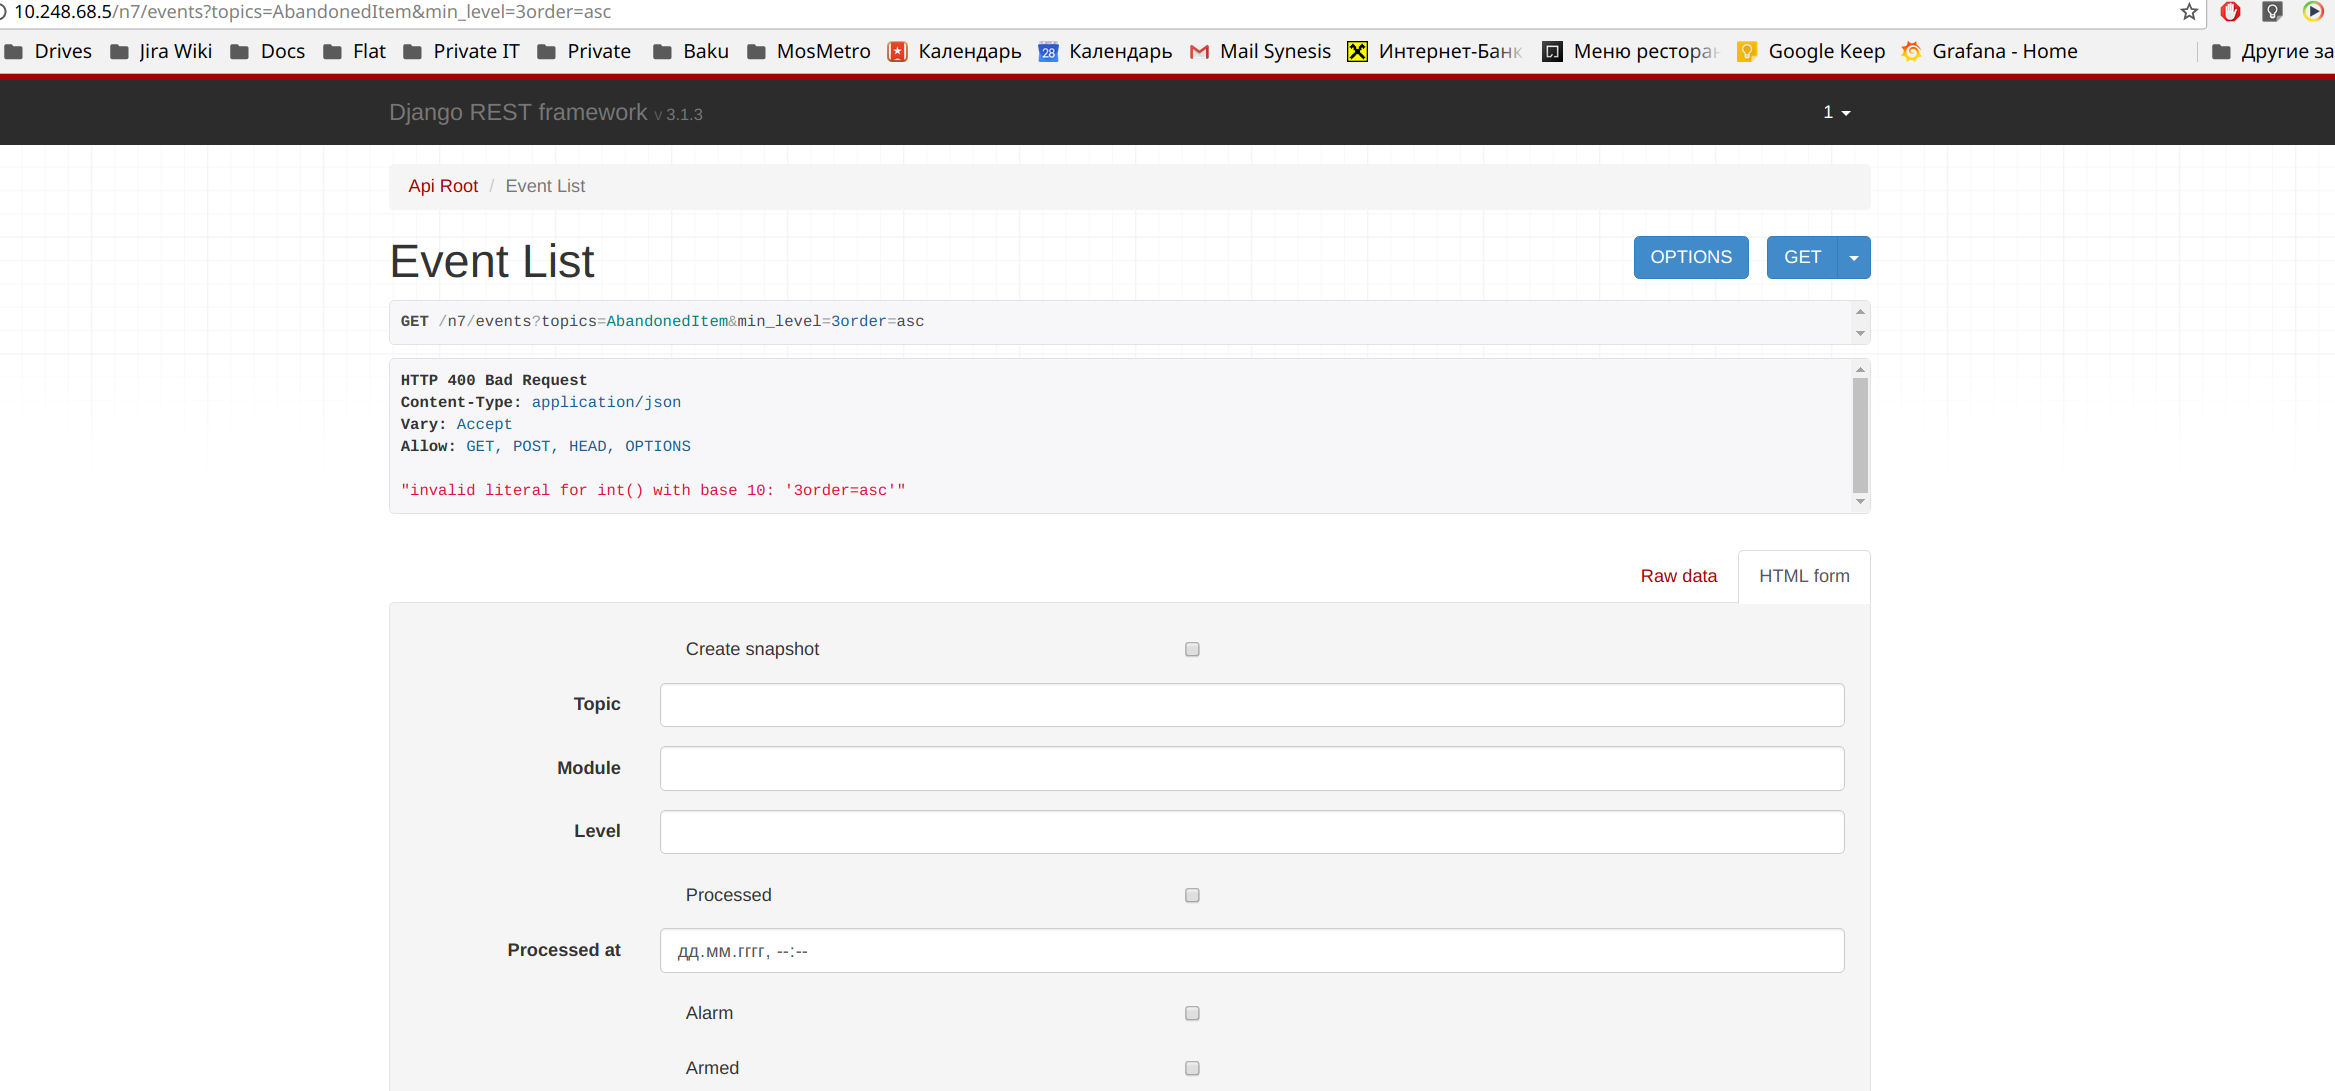The width and height of the screenshot is (2335, 1091).
Task: Open the Flat bookmark folder
Action: [355, 51]
